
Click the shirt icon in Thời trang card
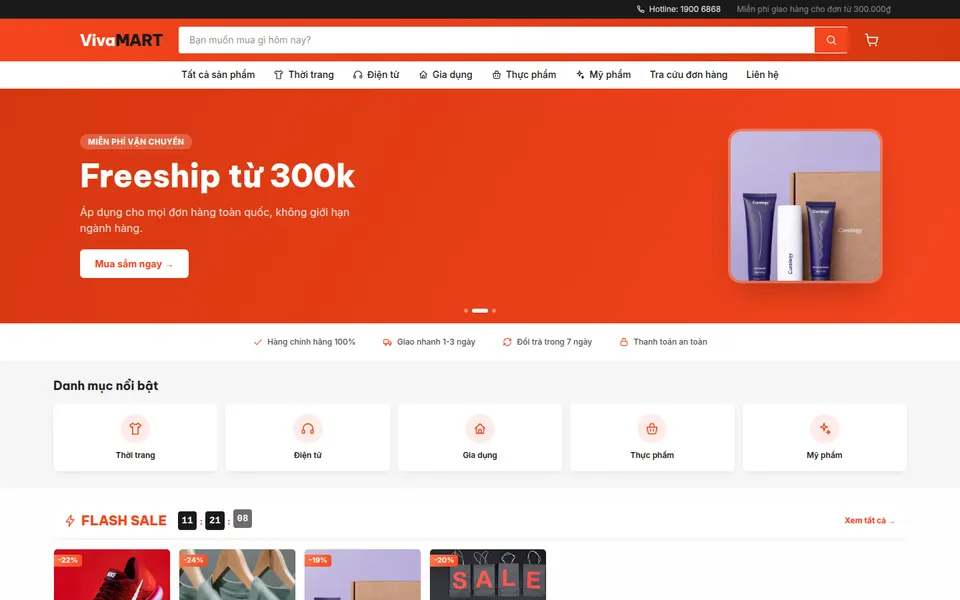(x=135, y=429)
